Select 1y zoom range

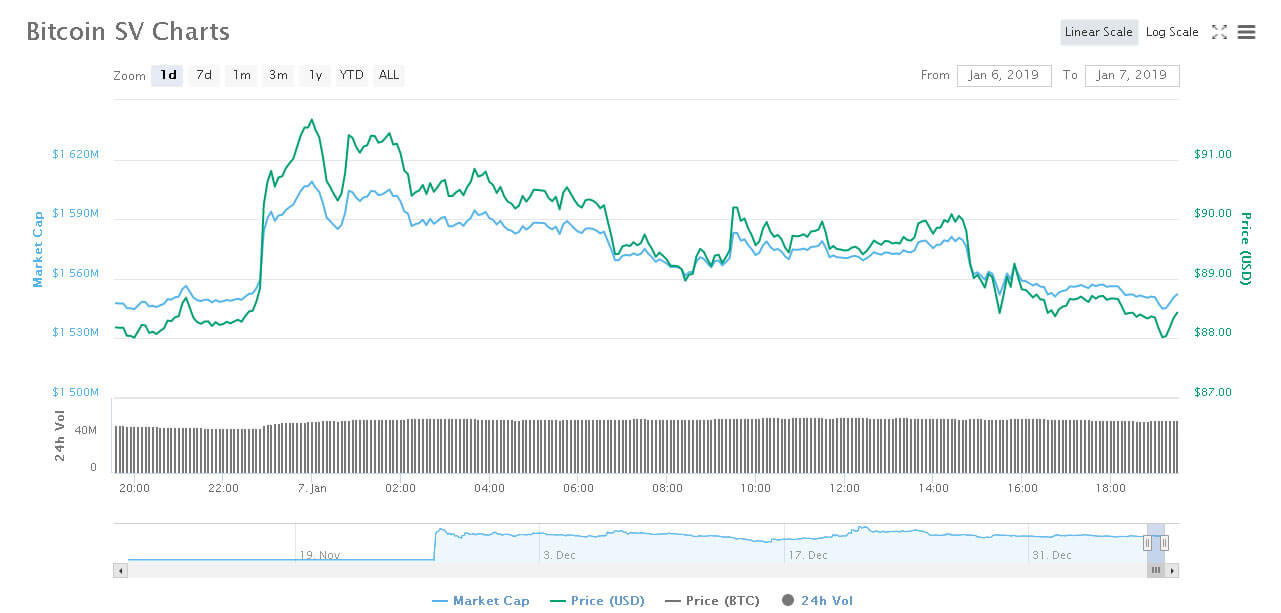(315, 75)
